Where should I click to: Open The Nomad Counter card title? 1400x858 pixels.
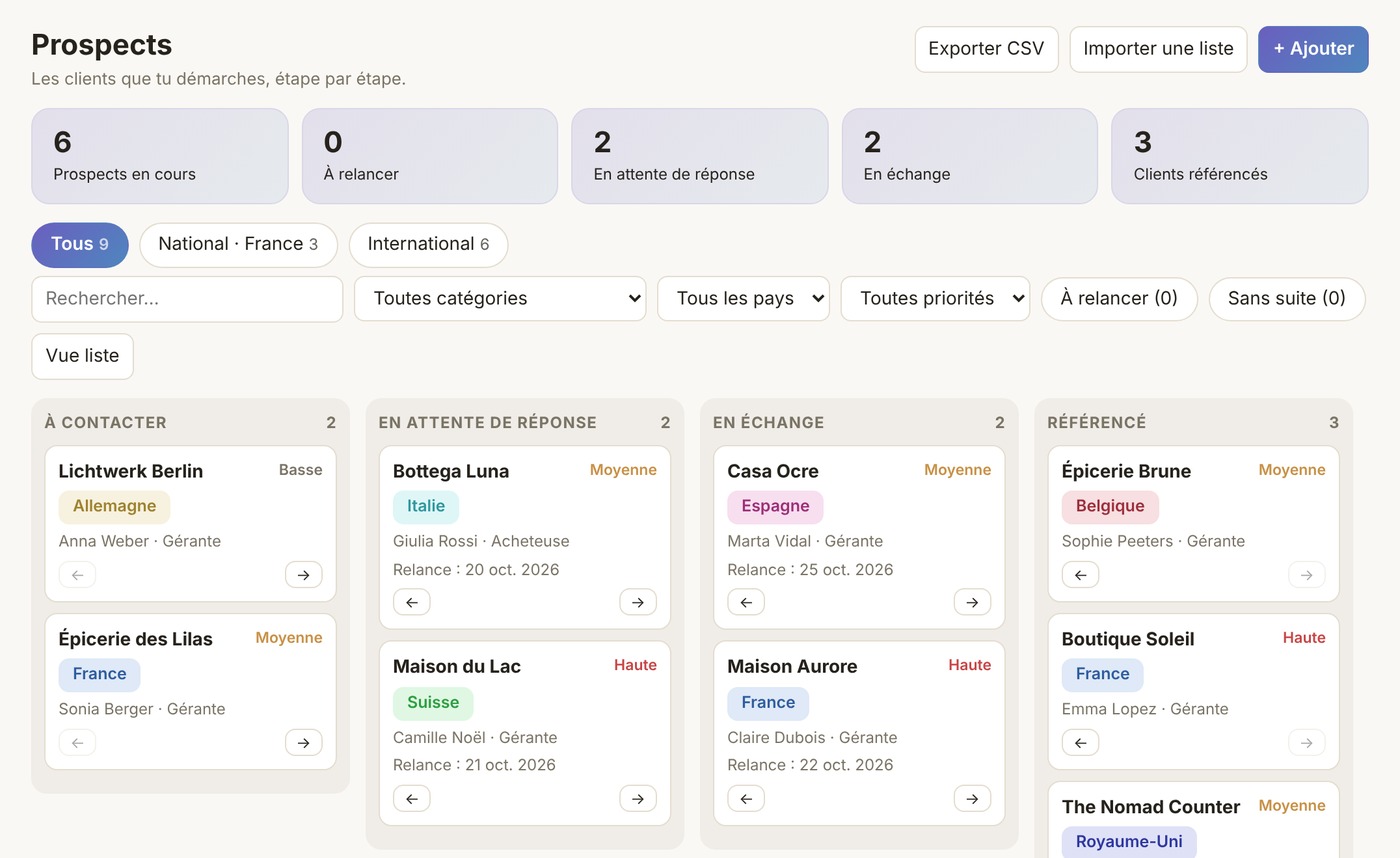click(1151, 807)
